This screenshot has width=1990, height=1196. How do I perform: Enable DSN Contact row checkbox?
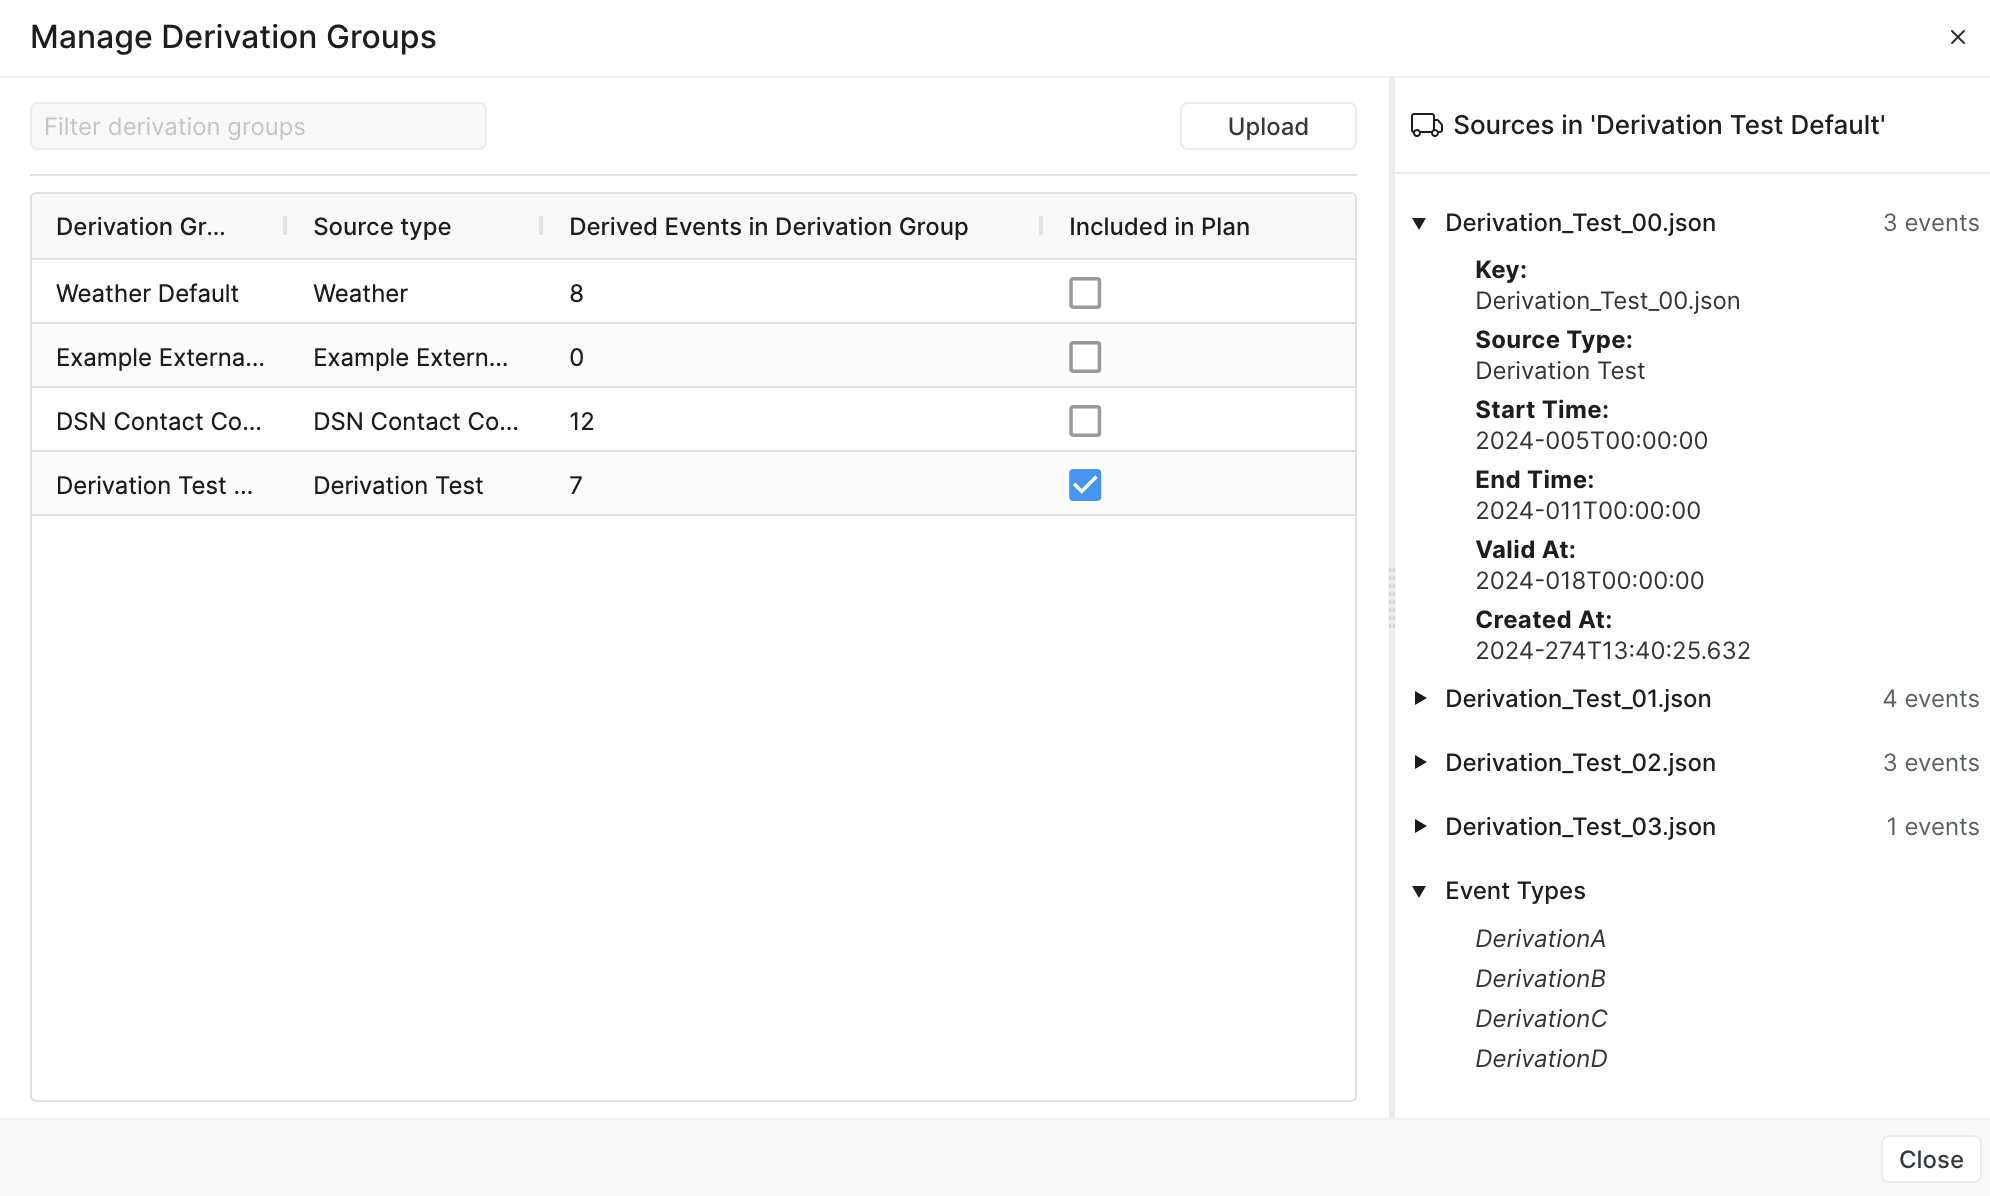pyautogui.click(x=1084, y=421)
